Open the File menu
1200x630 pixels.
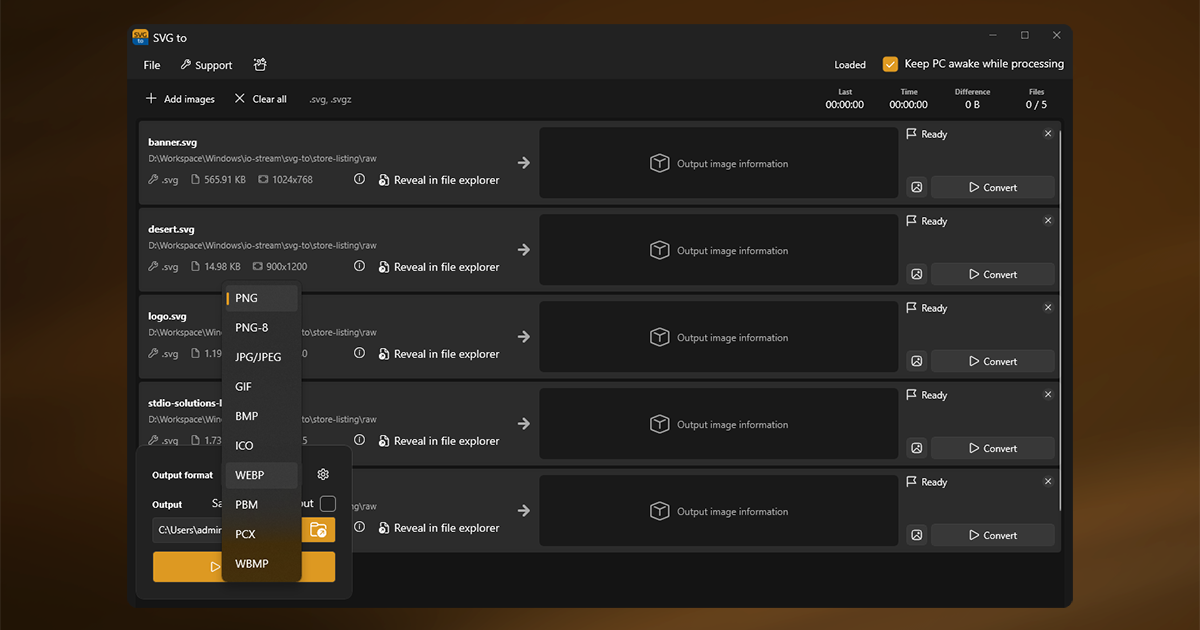tap(152, 65)
